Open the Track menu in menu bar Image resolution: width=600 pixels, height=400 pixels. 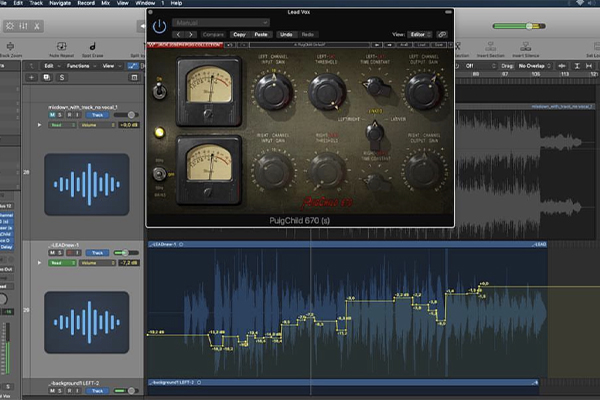(36, 3)
